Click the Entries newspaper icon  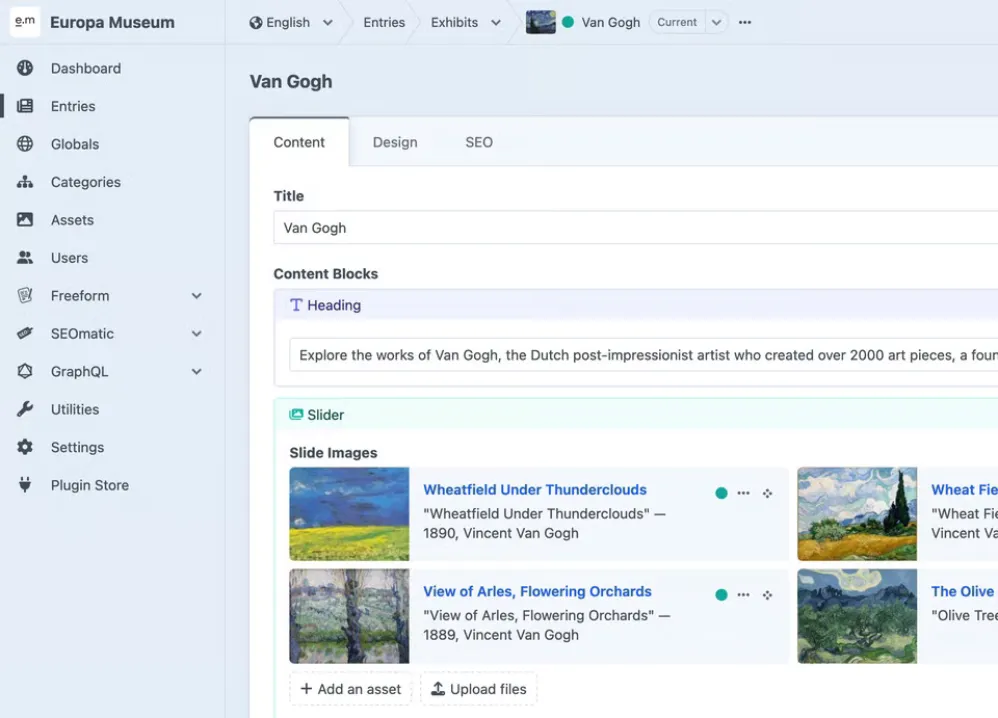pyautogui.click(x=25, y=106)
